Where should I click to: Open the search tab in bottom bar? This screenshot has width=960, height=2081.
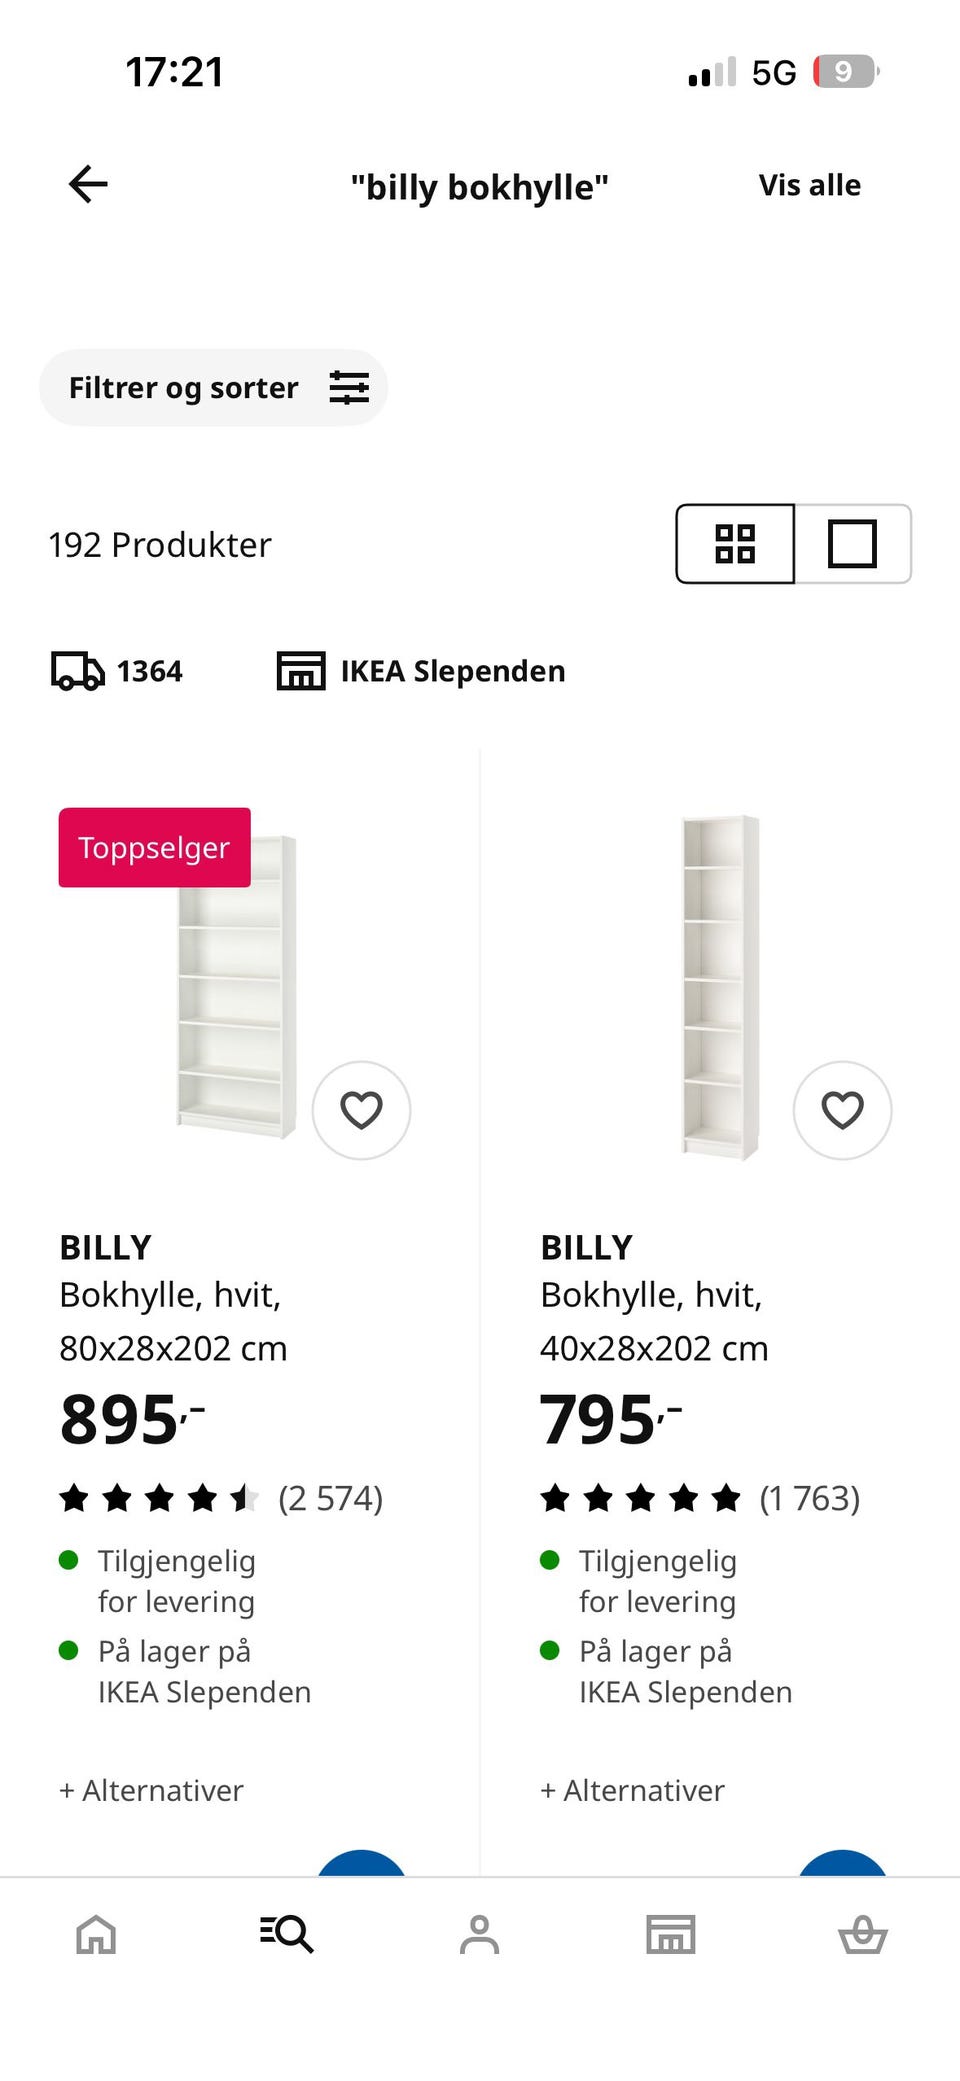287,1934
